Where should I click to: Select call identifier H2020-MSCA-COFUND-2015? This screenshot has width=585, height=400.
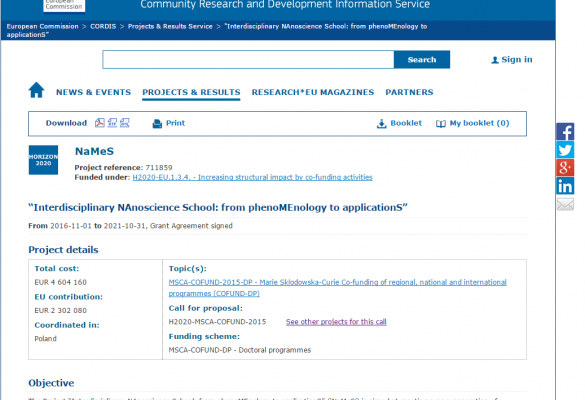(x=217, y=322)
